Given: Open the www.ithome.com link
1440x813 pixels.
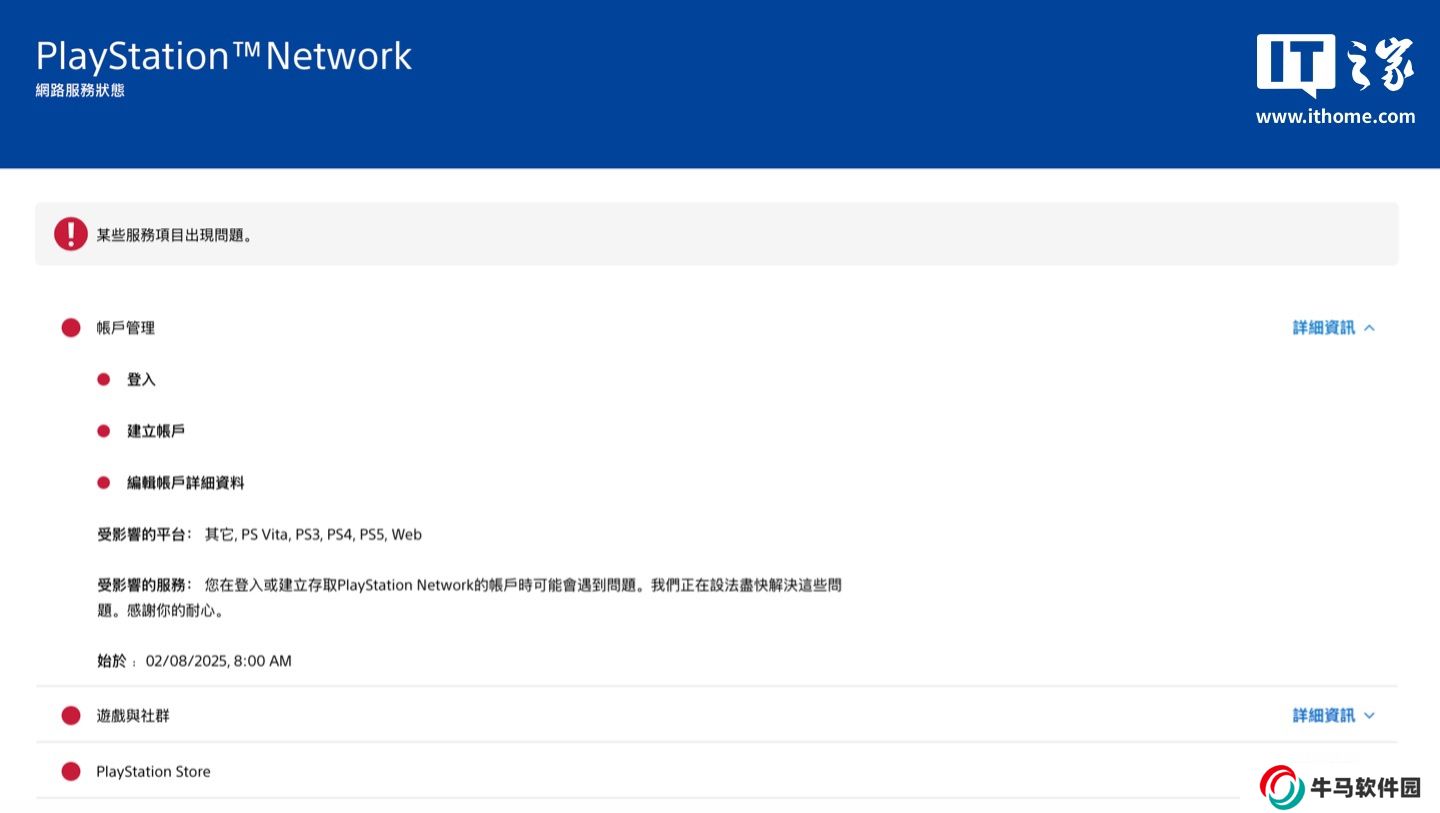Looking at the screenshot, I should coord(1335,117).
